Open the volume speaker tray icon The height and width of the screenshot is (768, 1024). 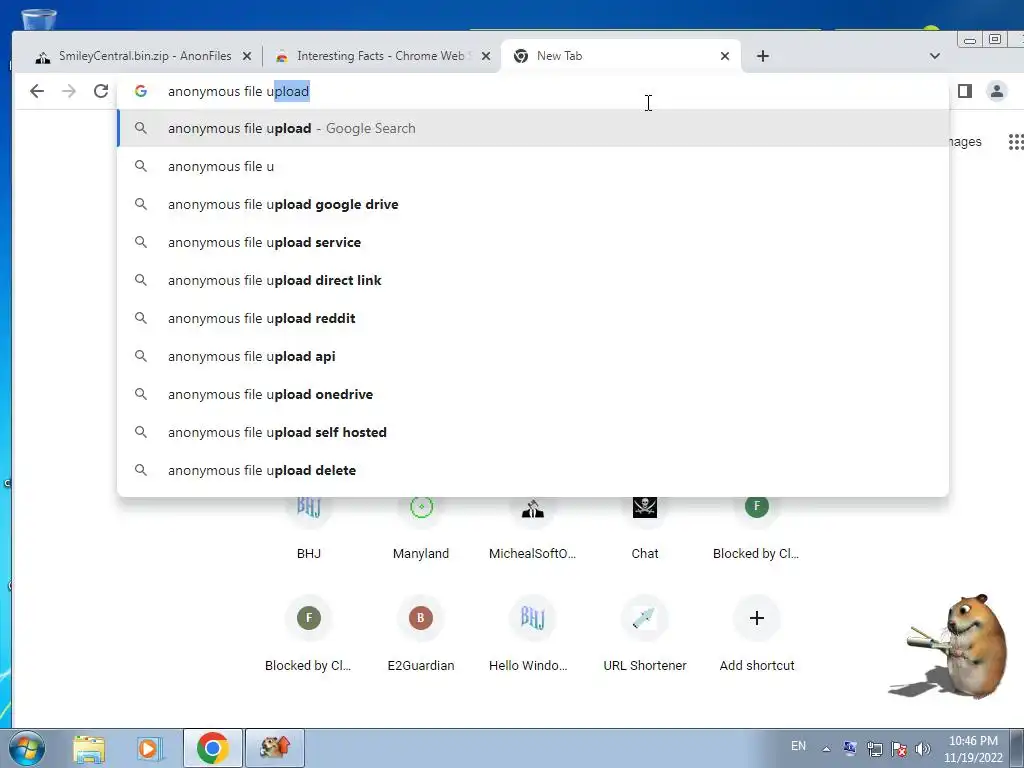[923, 749]
